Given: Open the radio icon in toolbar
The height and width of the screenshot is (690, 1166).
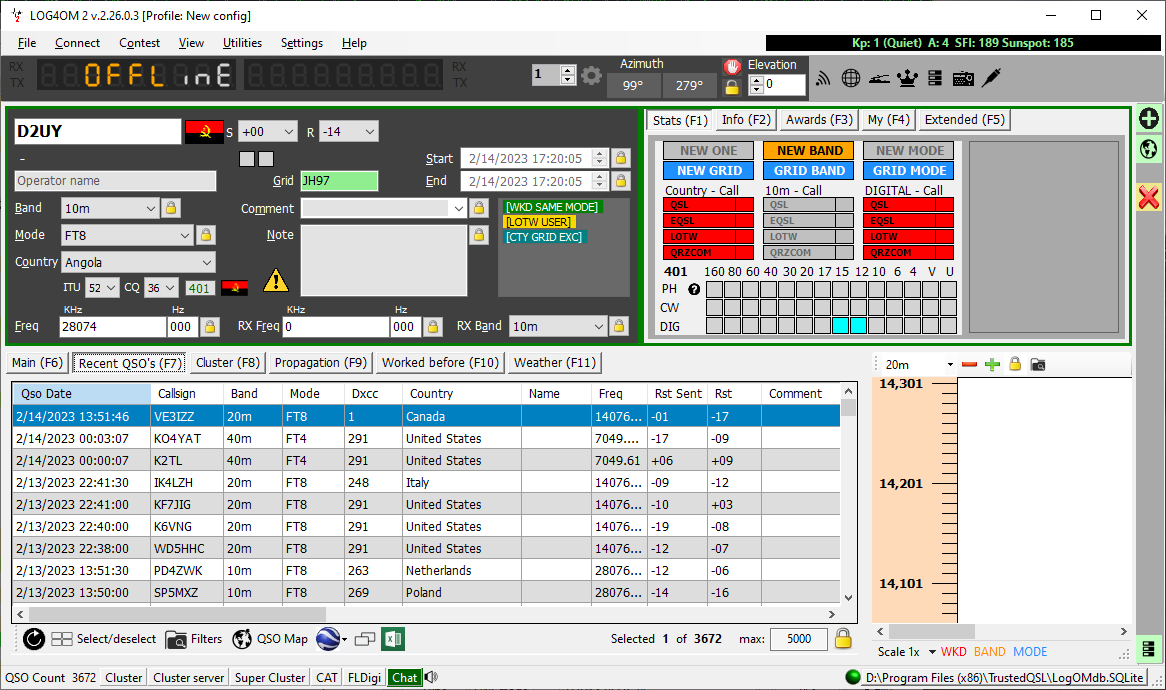Looking at the screenshot, I should pyautogui.click(x=963, y=77).
